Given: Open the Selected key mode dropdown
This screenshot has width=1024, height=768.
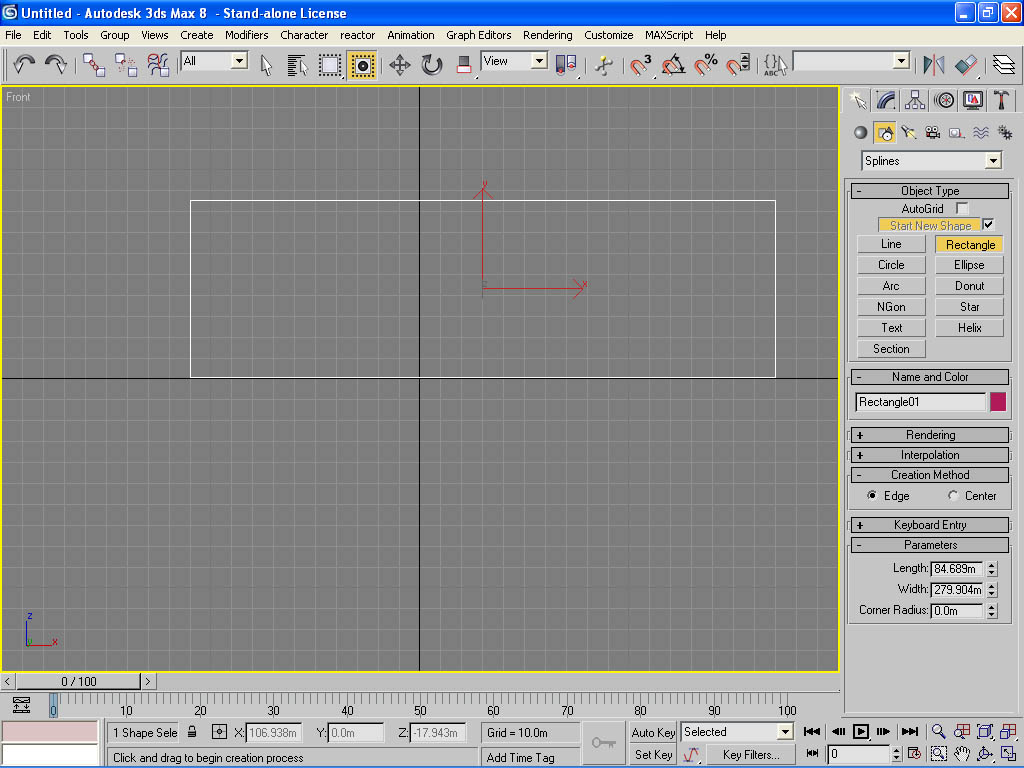Looking at the screenshot, I should (x=737, y=731).
